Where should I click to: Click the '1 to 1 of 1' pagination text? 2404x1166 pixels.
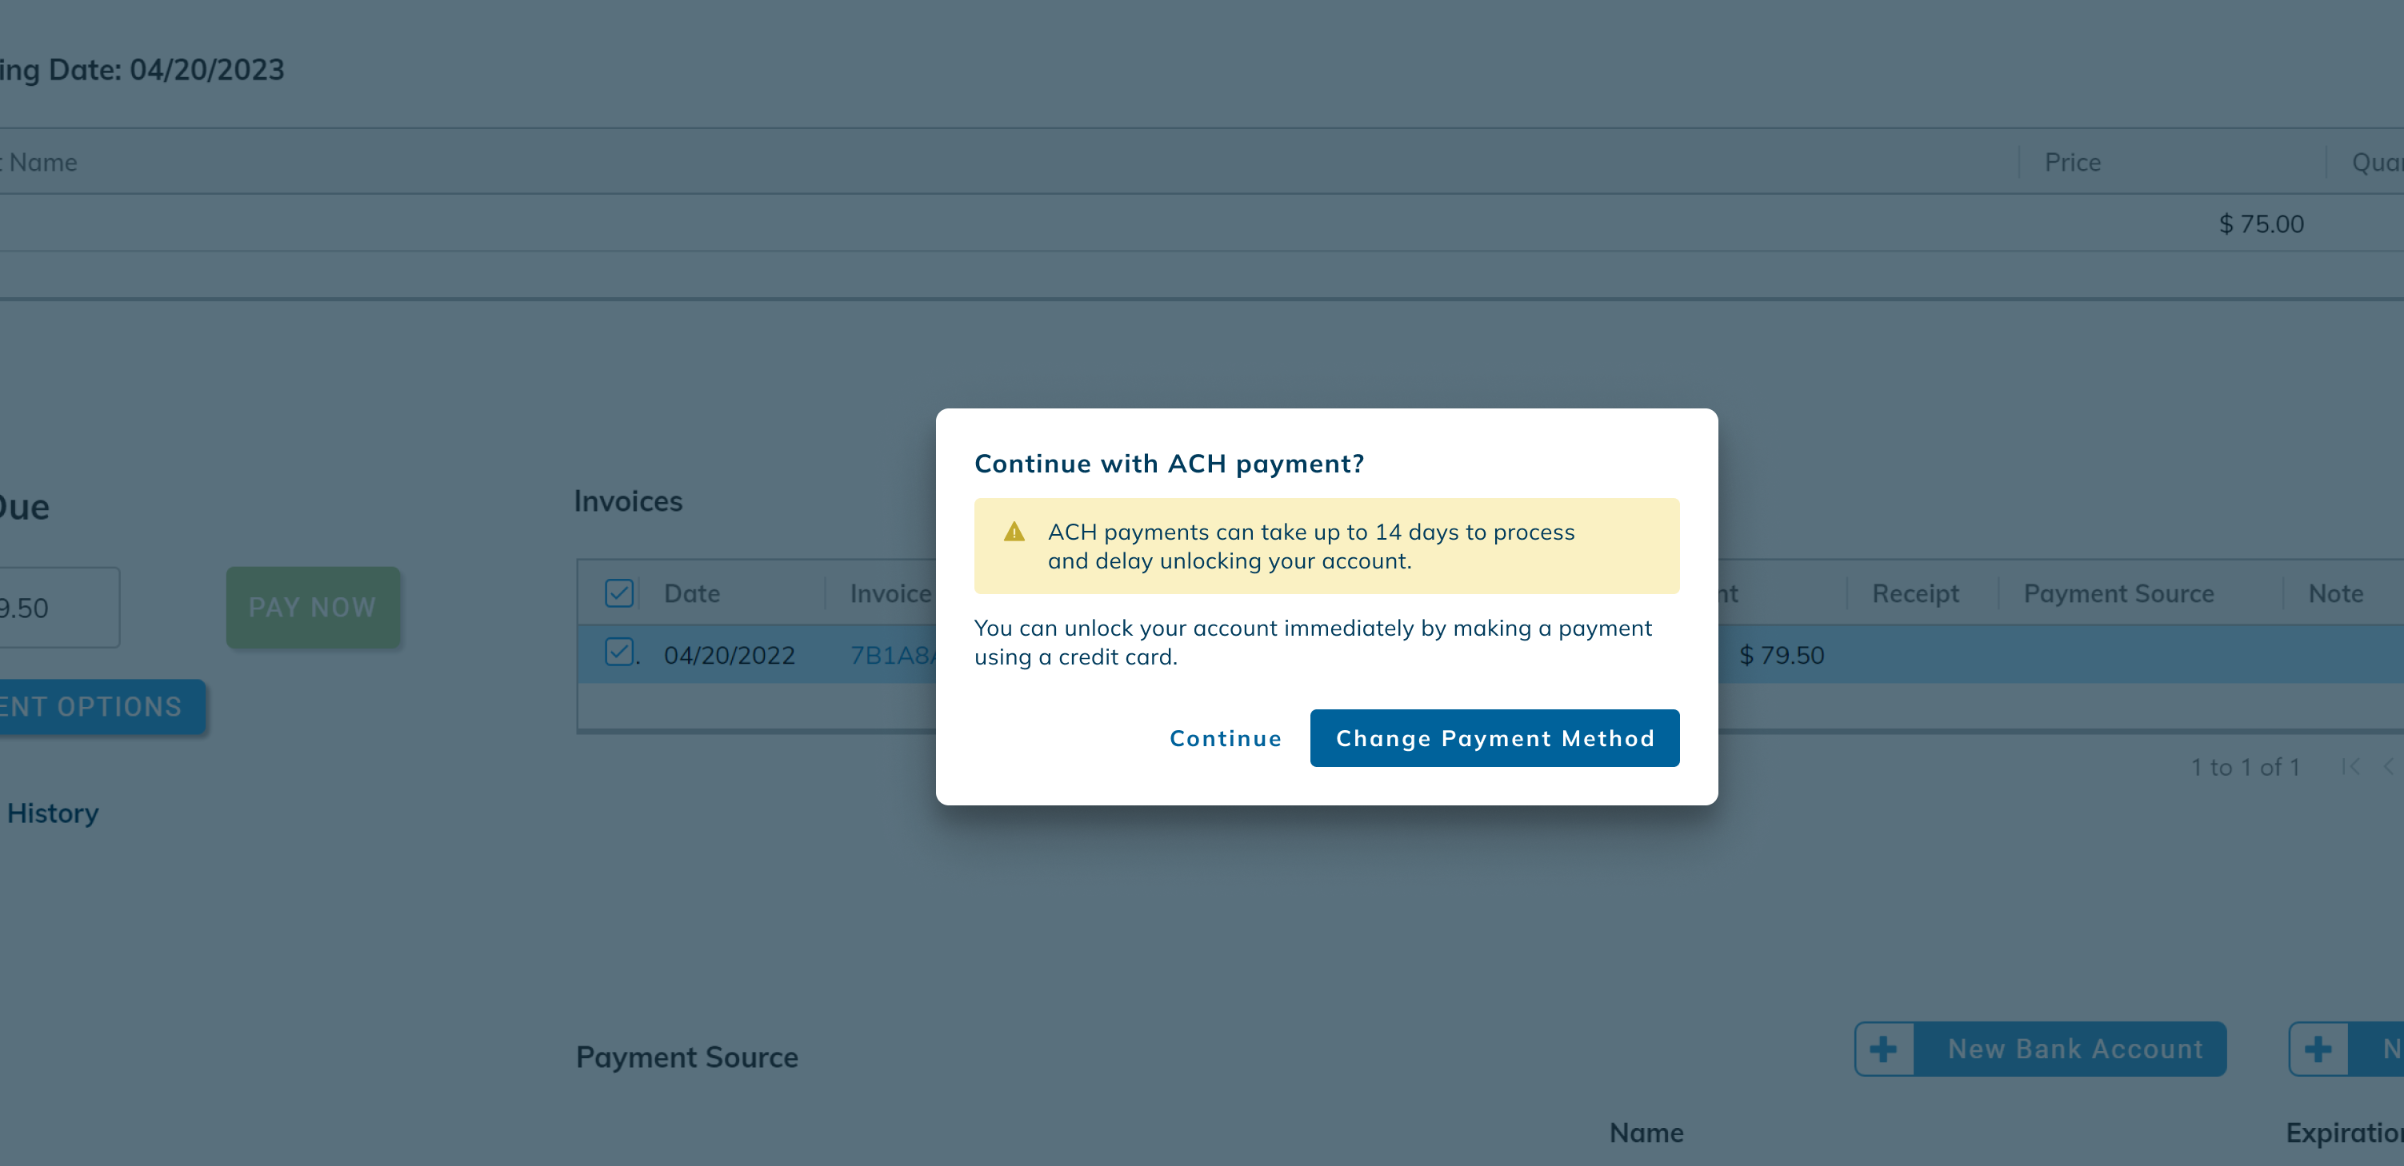pos(2246,767)
